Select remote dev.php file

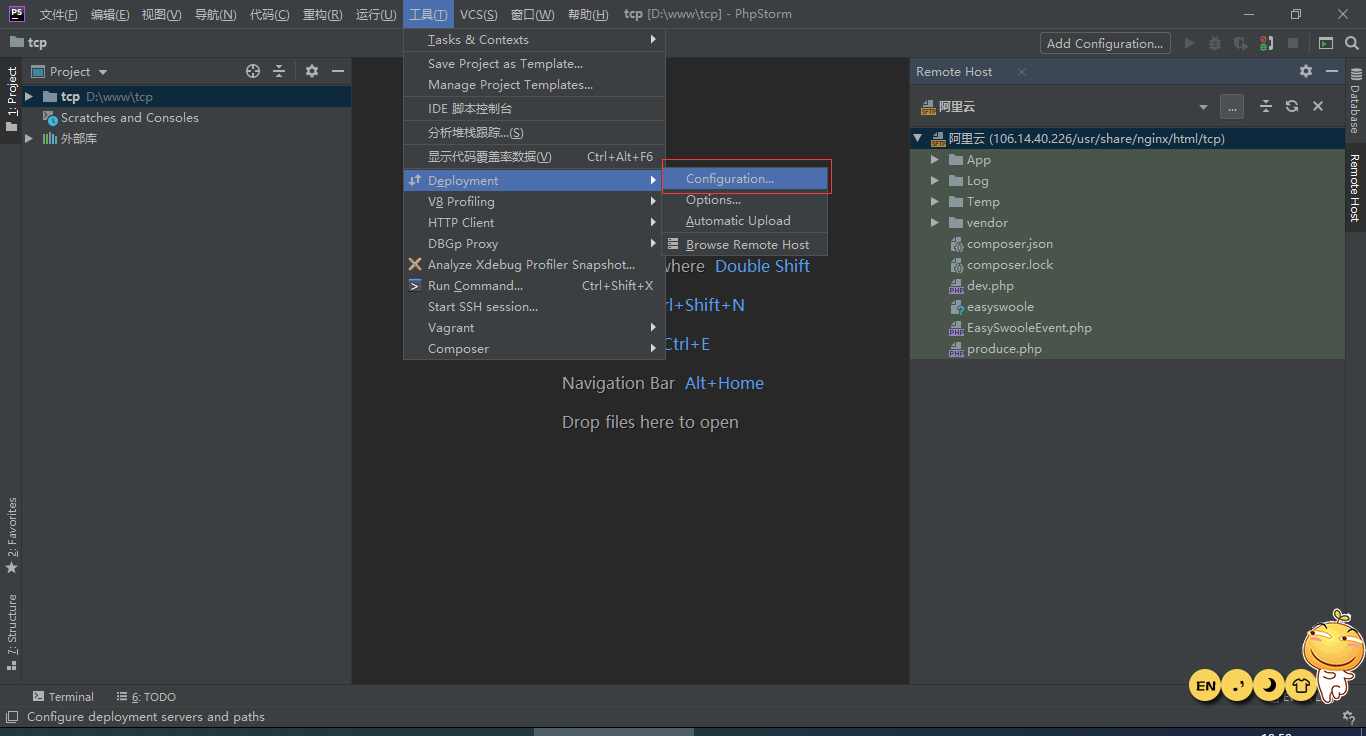pos(990,285)
